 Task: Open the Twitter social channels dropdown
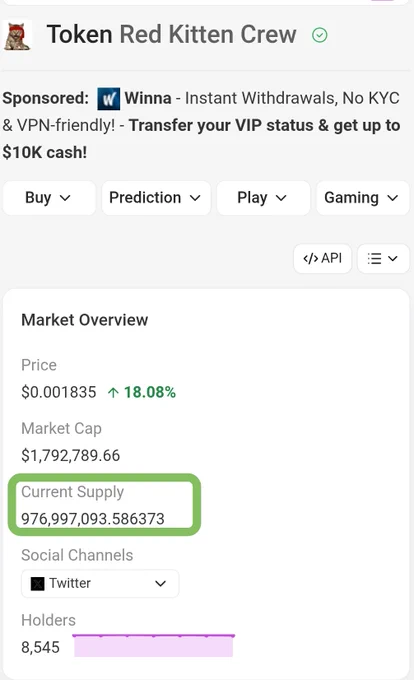(x=100, y=584)
